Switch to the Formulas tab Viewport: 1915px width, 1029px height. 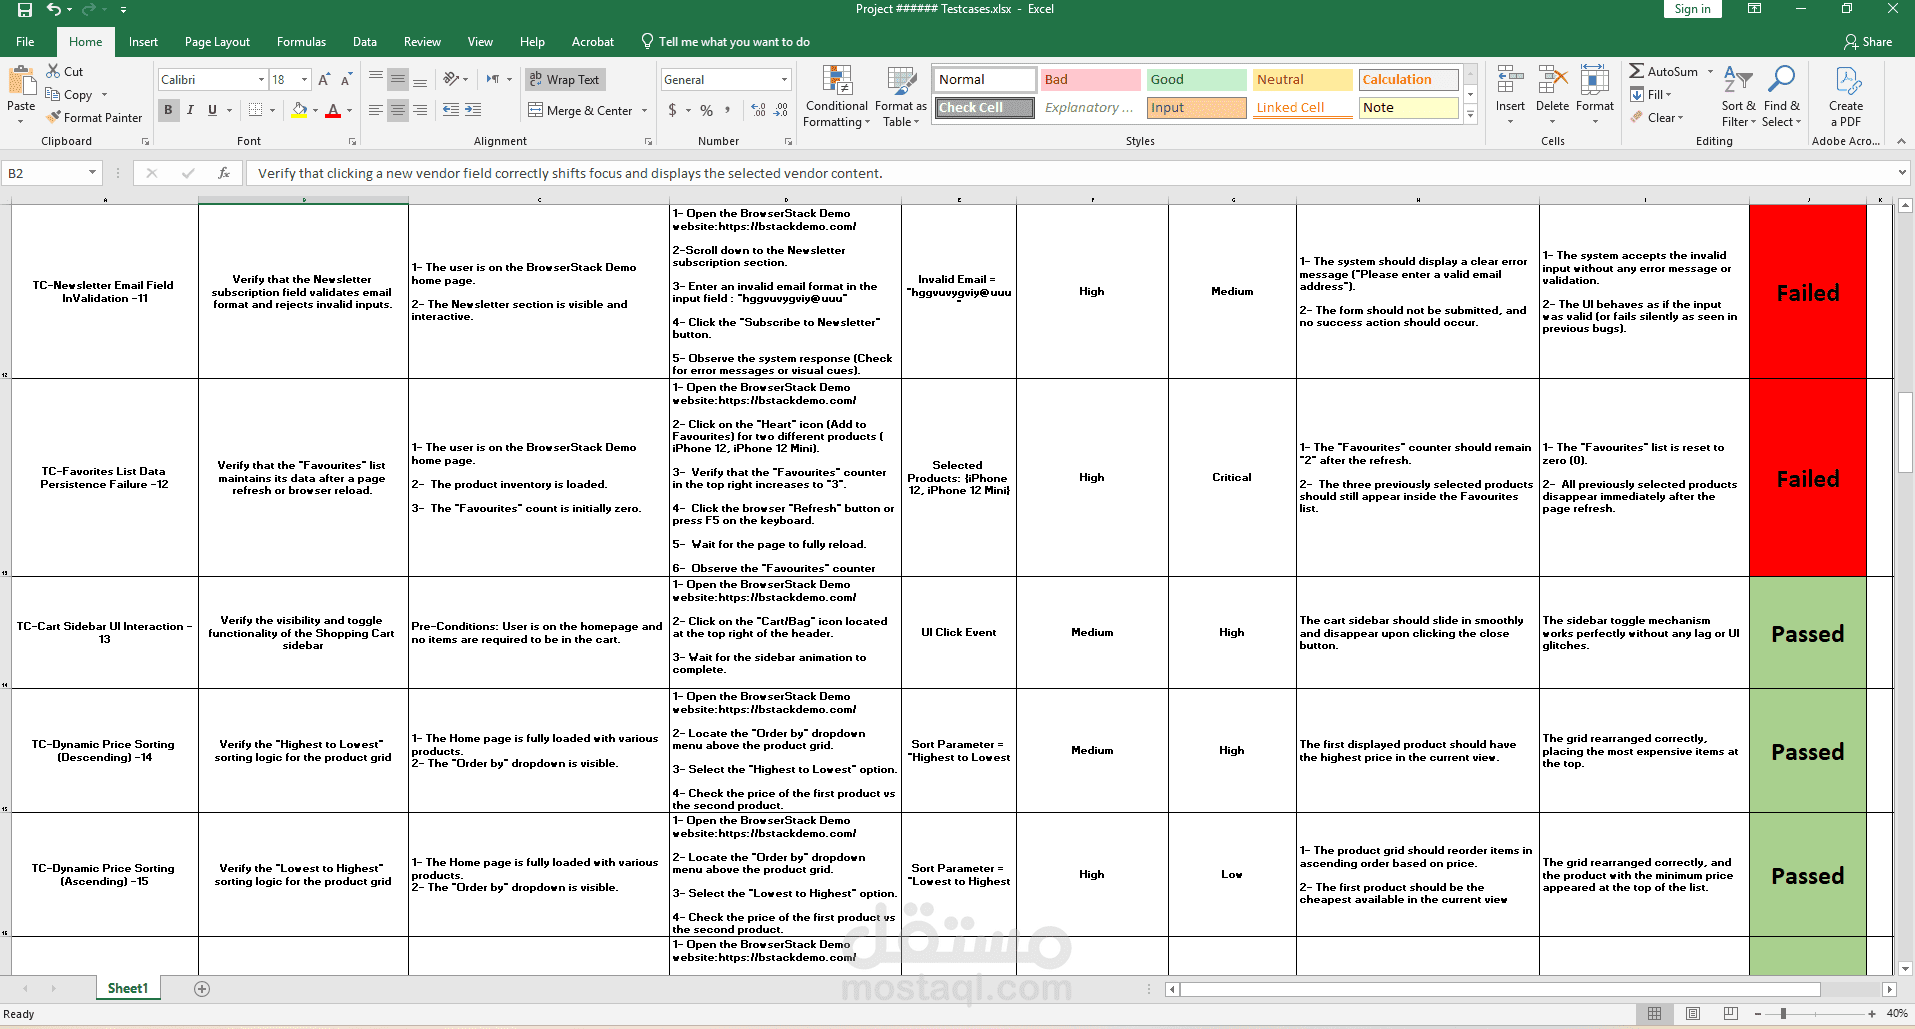pyautogui.click(x=301, y=42)
